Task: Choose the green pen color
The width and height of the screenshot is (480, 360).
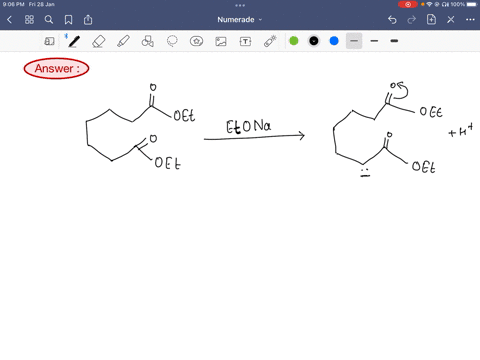Action: click(294, 41)
